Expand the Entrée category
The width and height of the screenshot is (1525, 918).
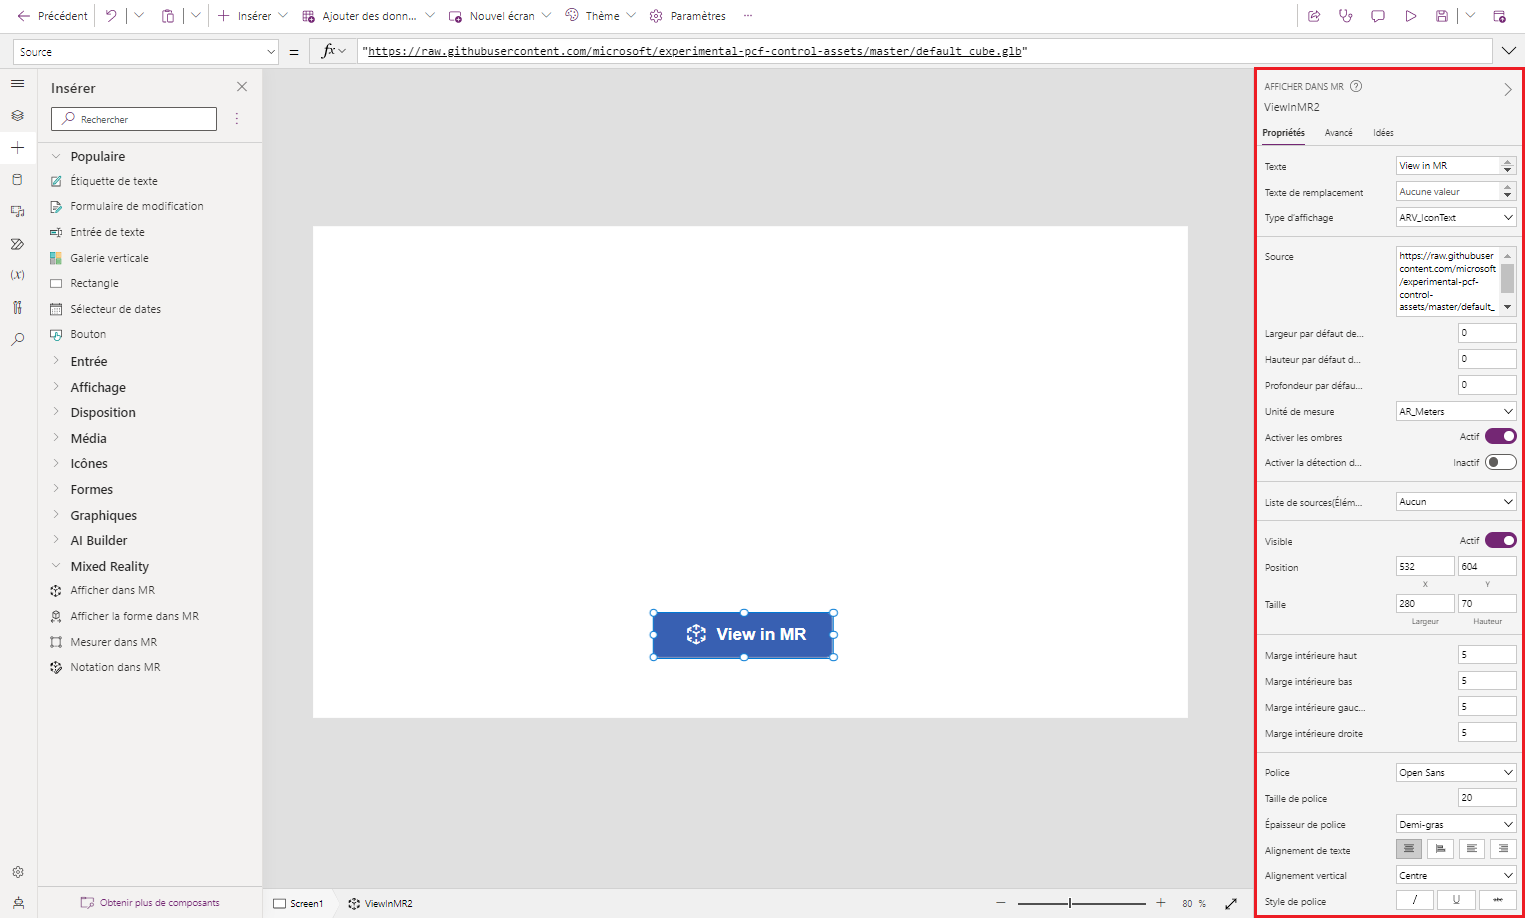tap(56, 361)
